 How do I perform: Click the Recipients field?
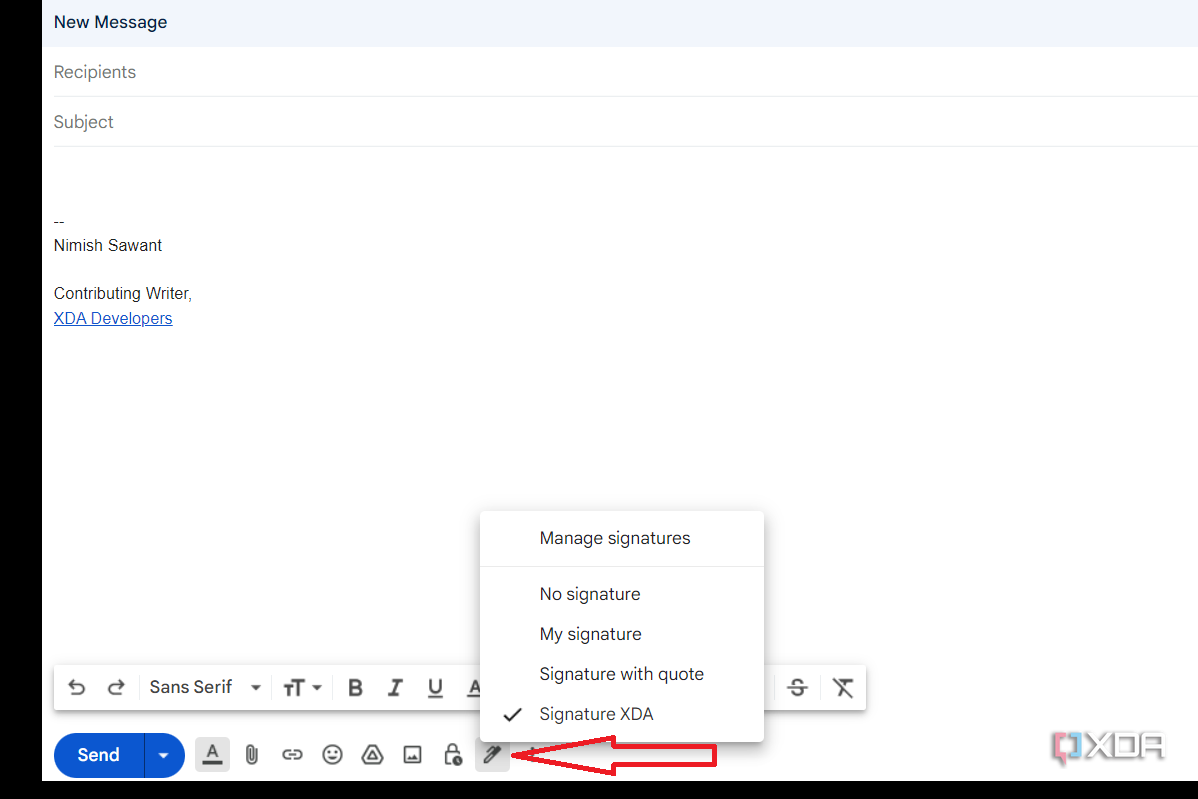[x=625, y=72]
